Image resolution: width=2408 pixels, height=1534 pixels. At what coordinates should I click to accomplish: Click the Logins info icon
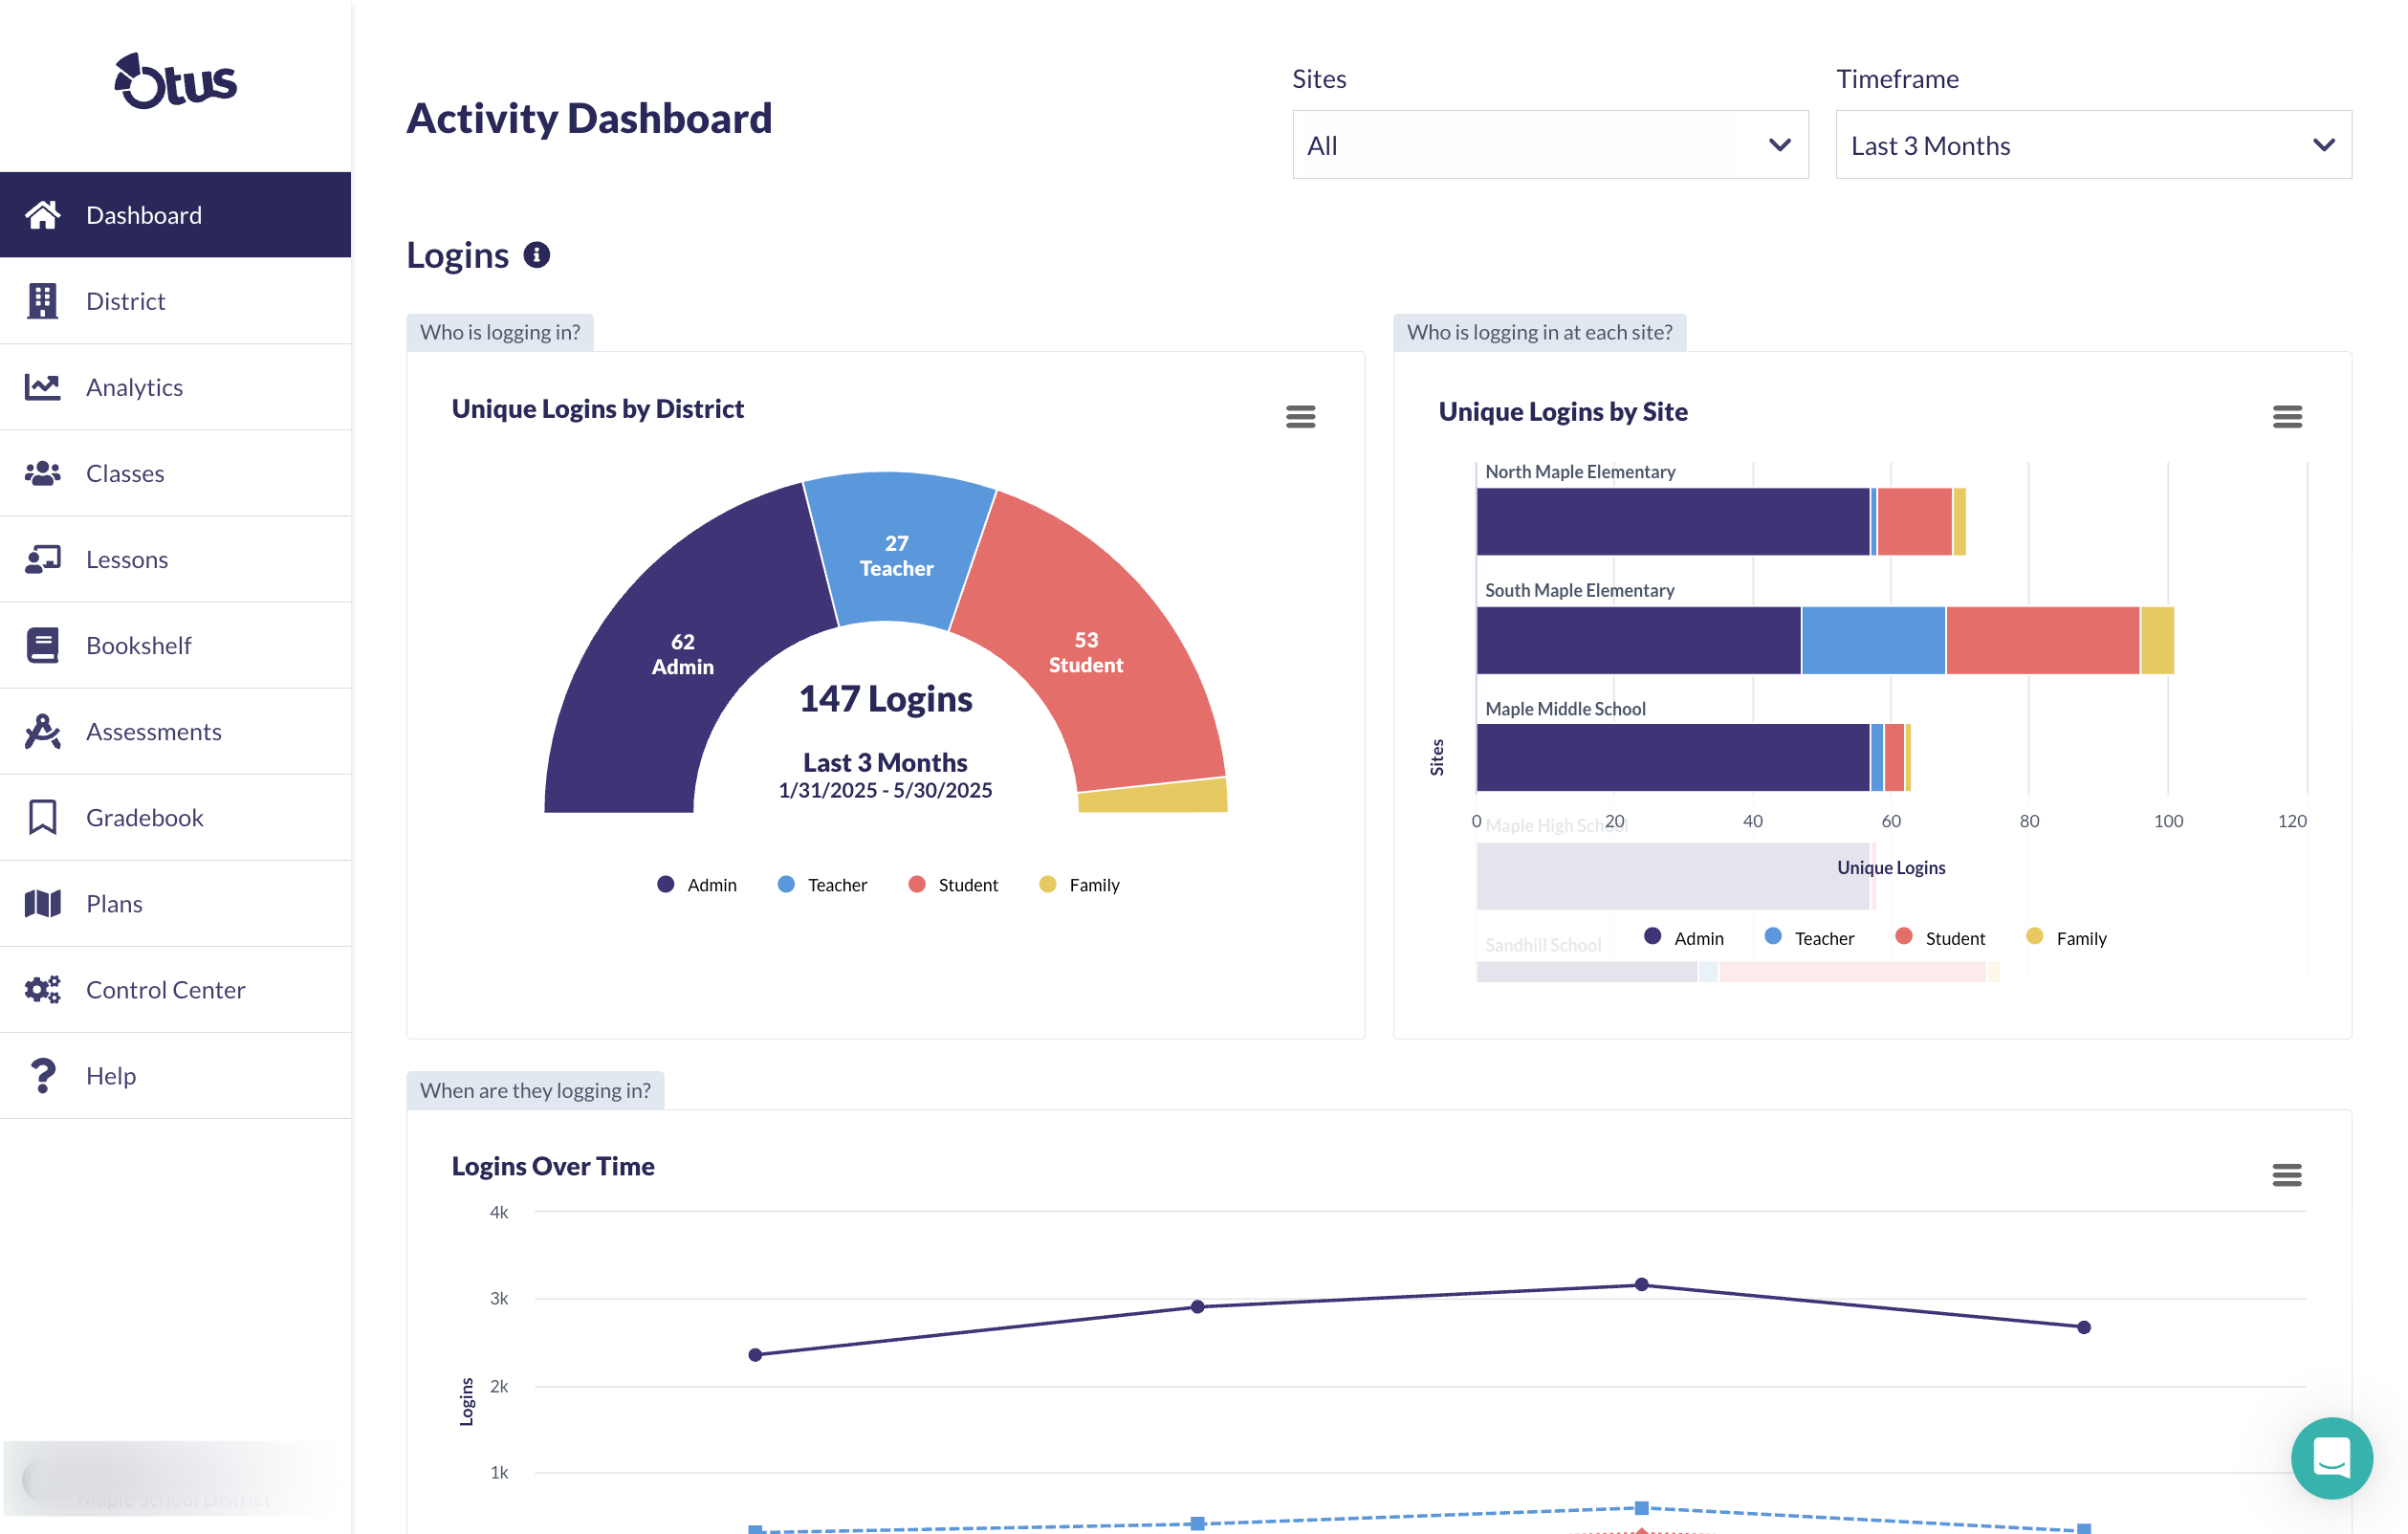537,255
